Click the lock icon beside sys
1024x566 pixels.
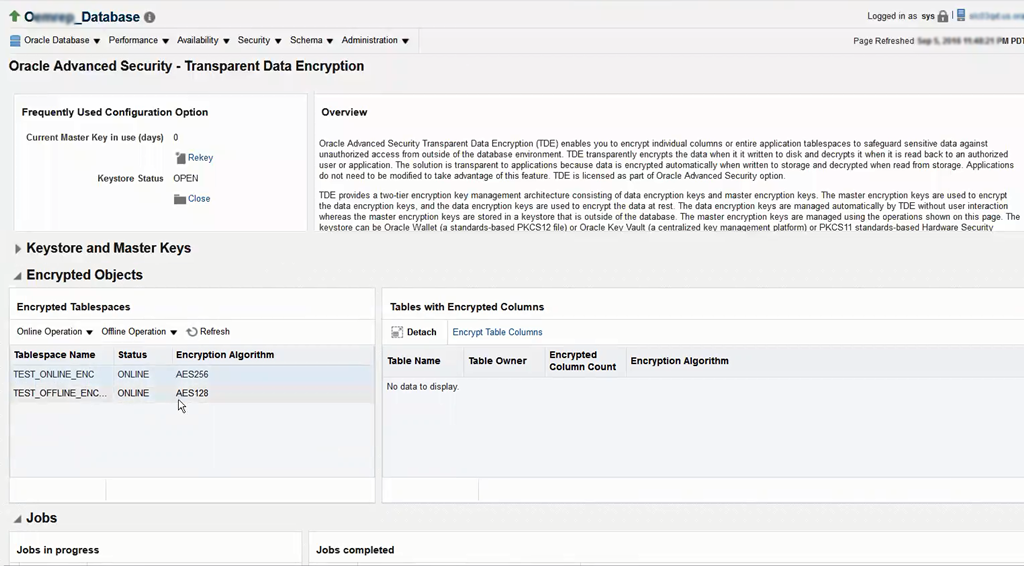pos(942,16)
